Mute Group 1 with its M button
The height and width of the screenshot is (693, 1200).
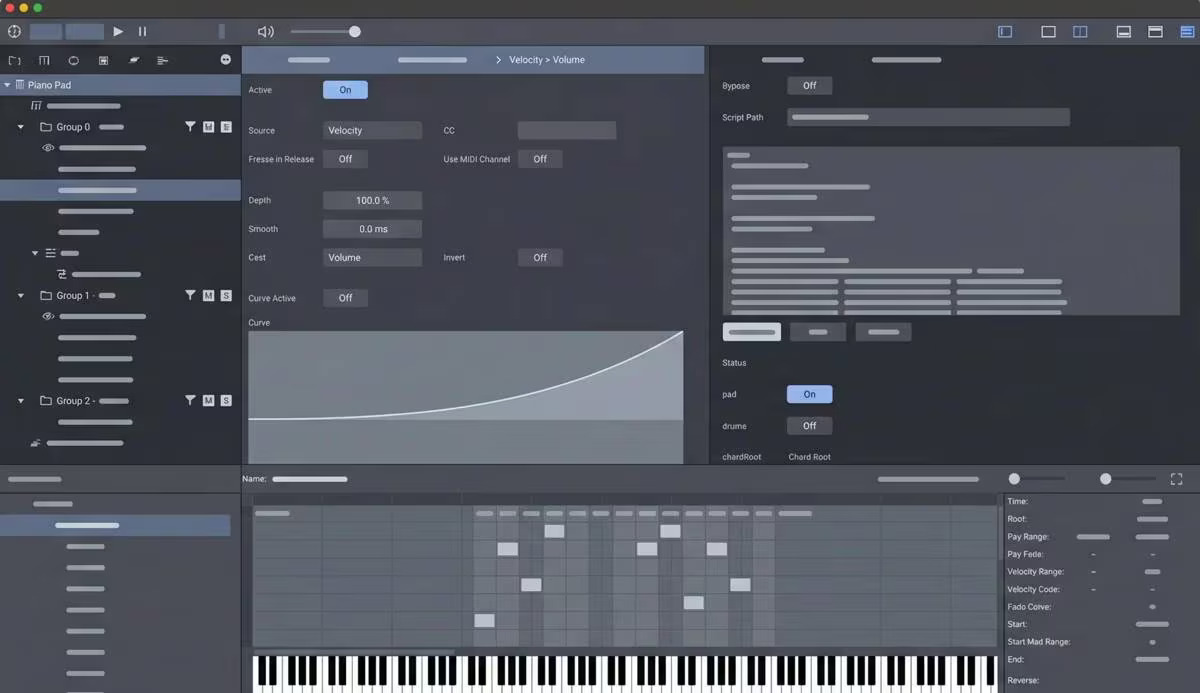[208, 295]
